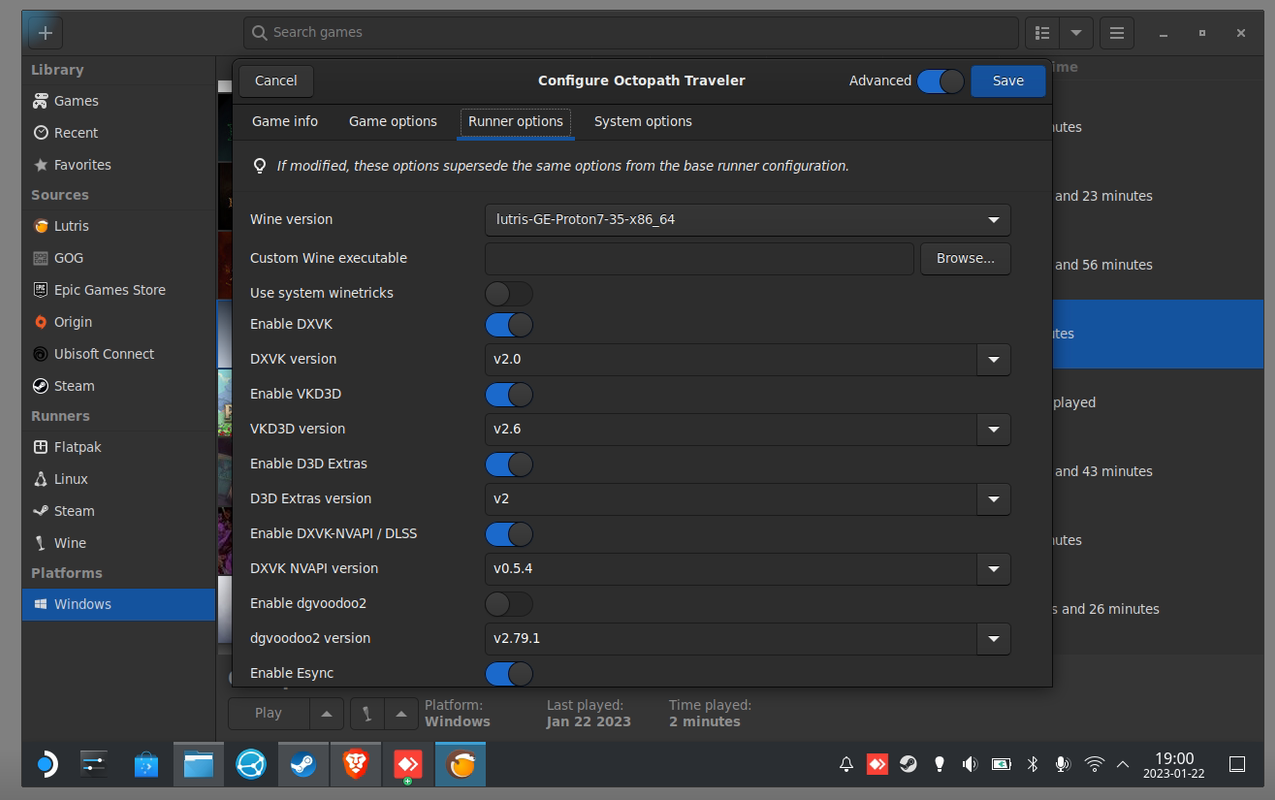Open the Discover store from taskbar

tap(147, 765)
